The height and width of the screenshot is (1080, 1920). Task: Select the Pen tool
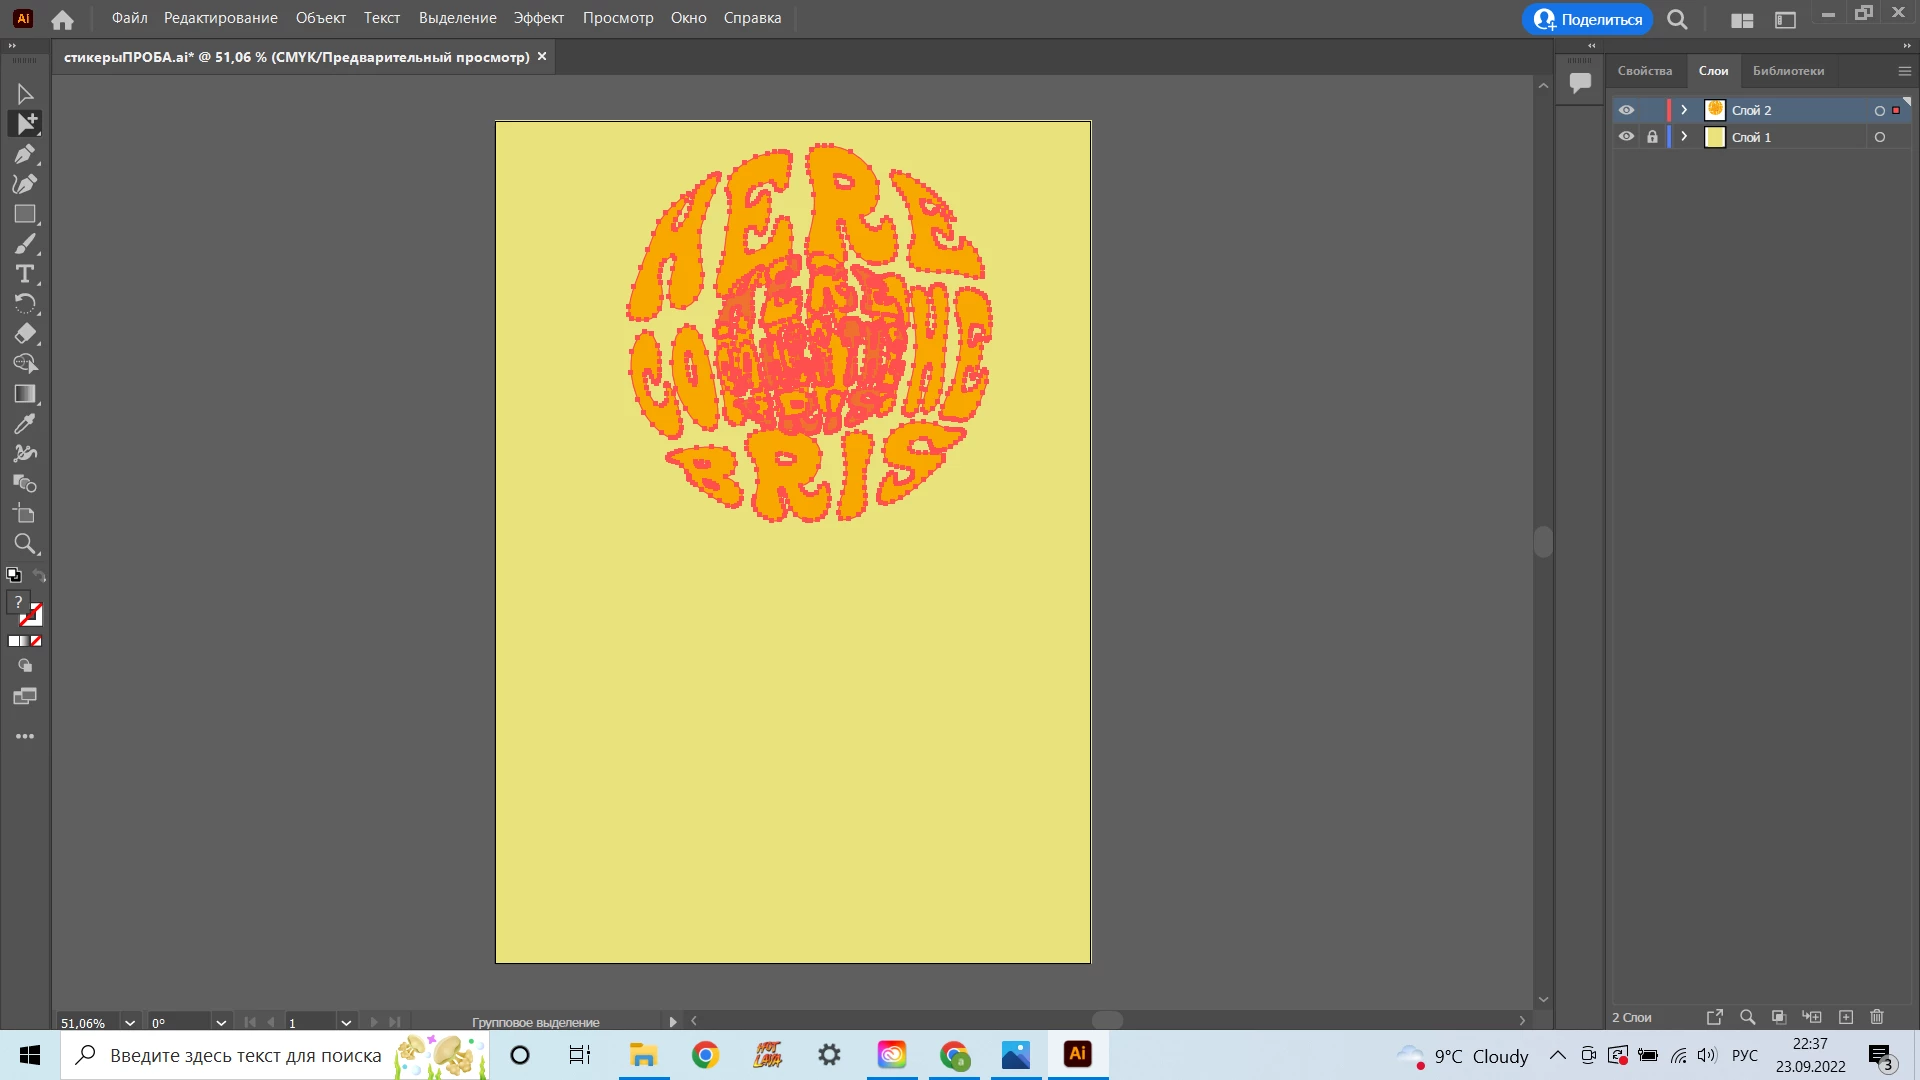point(25,154)
